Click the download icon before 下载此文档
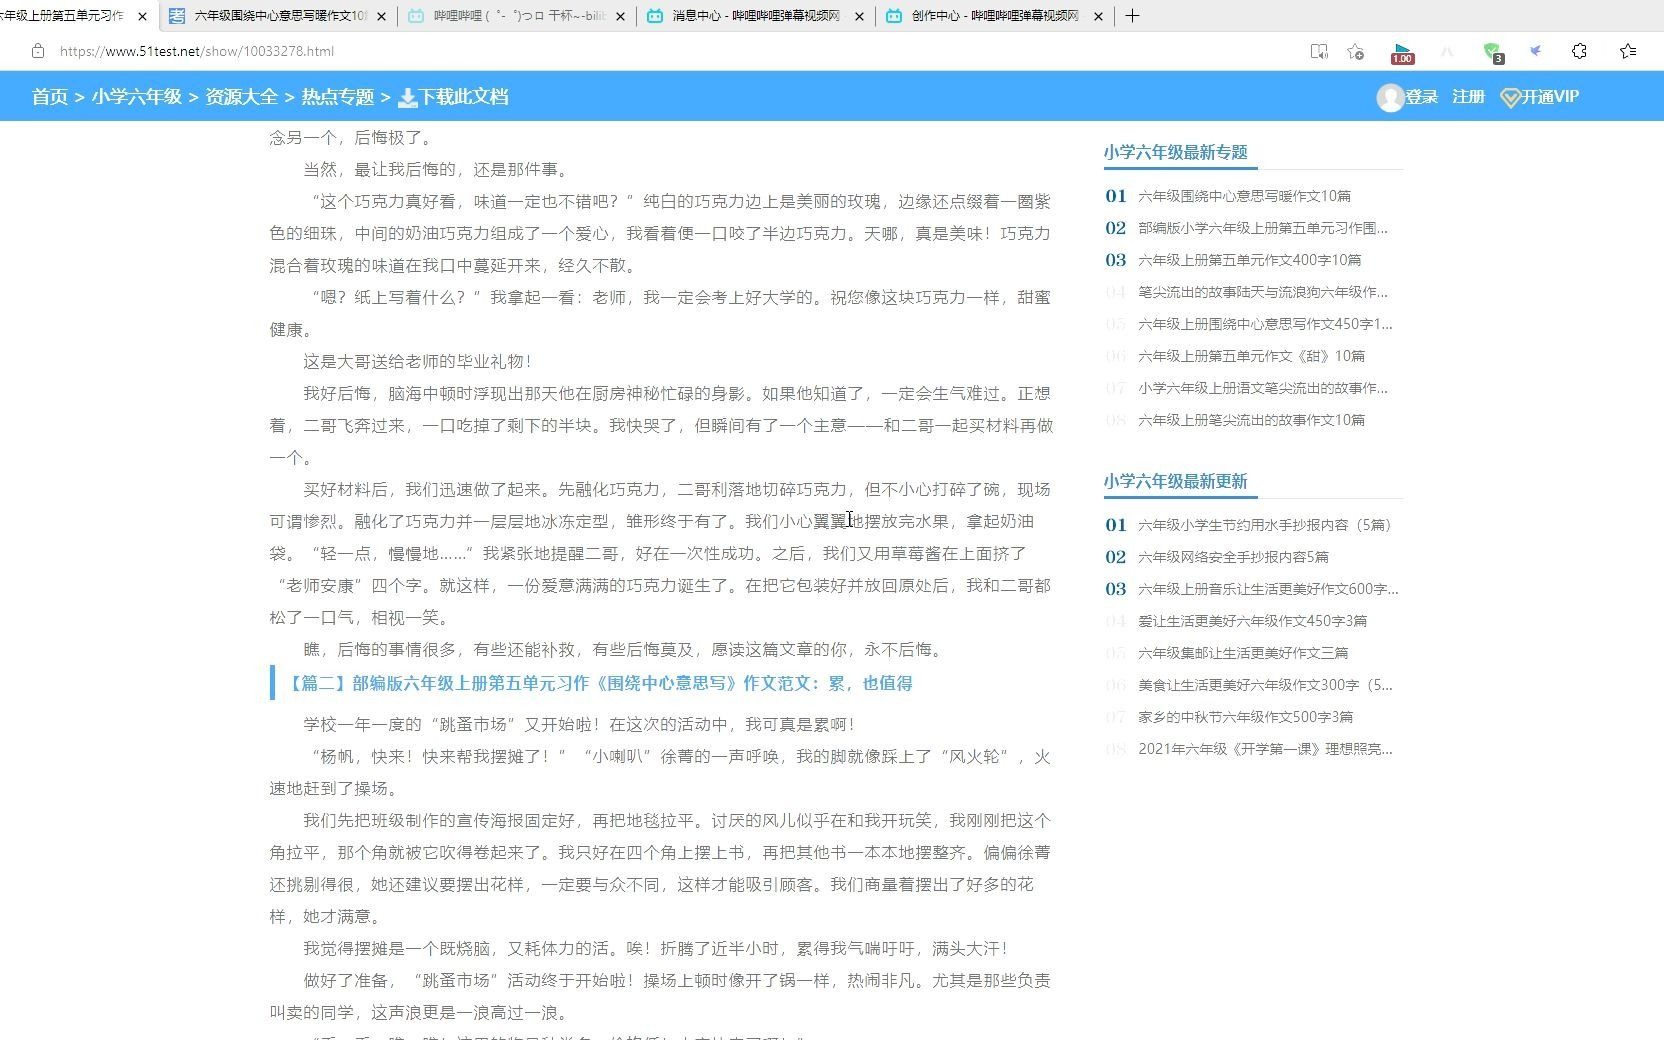The width and height of the screenshot is (1664, 1040). 407,97
